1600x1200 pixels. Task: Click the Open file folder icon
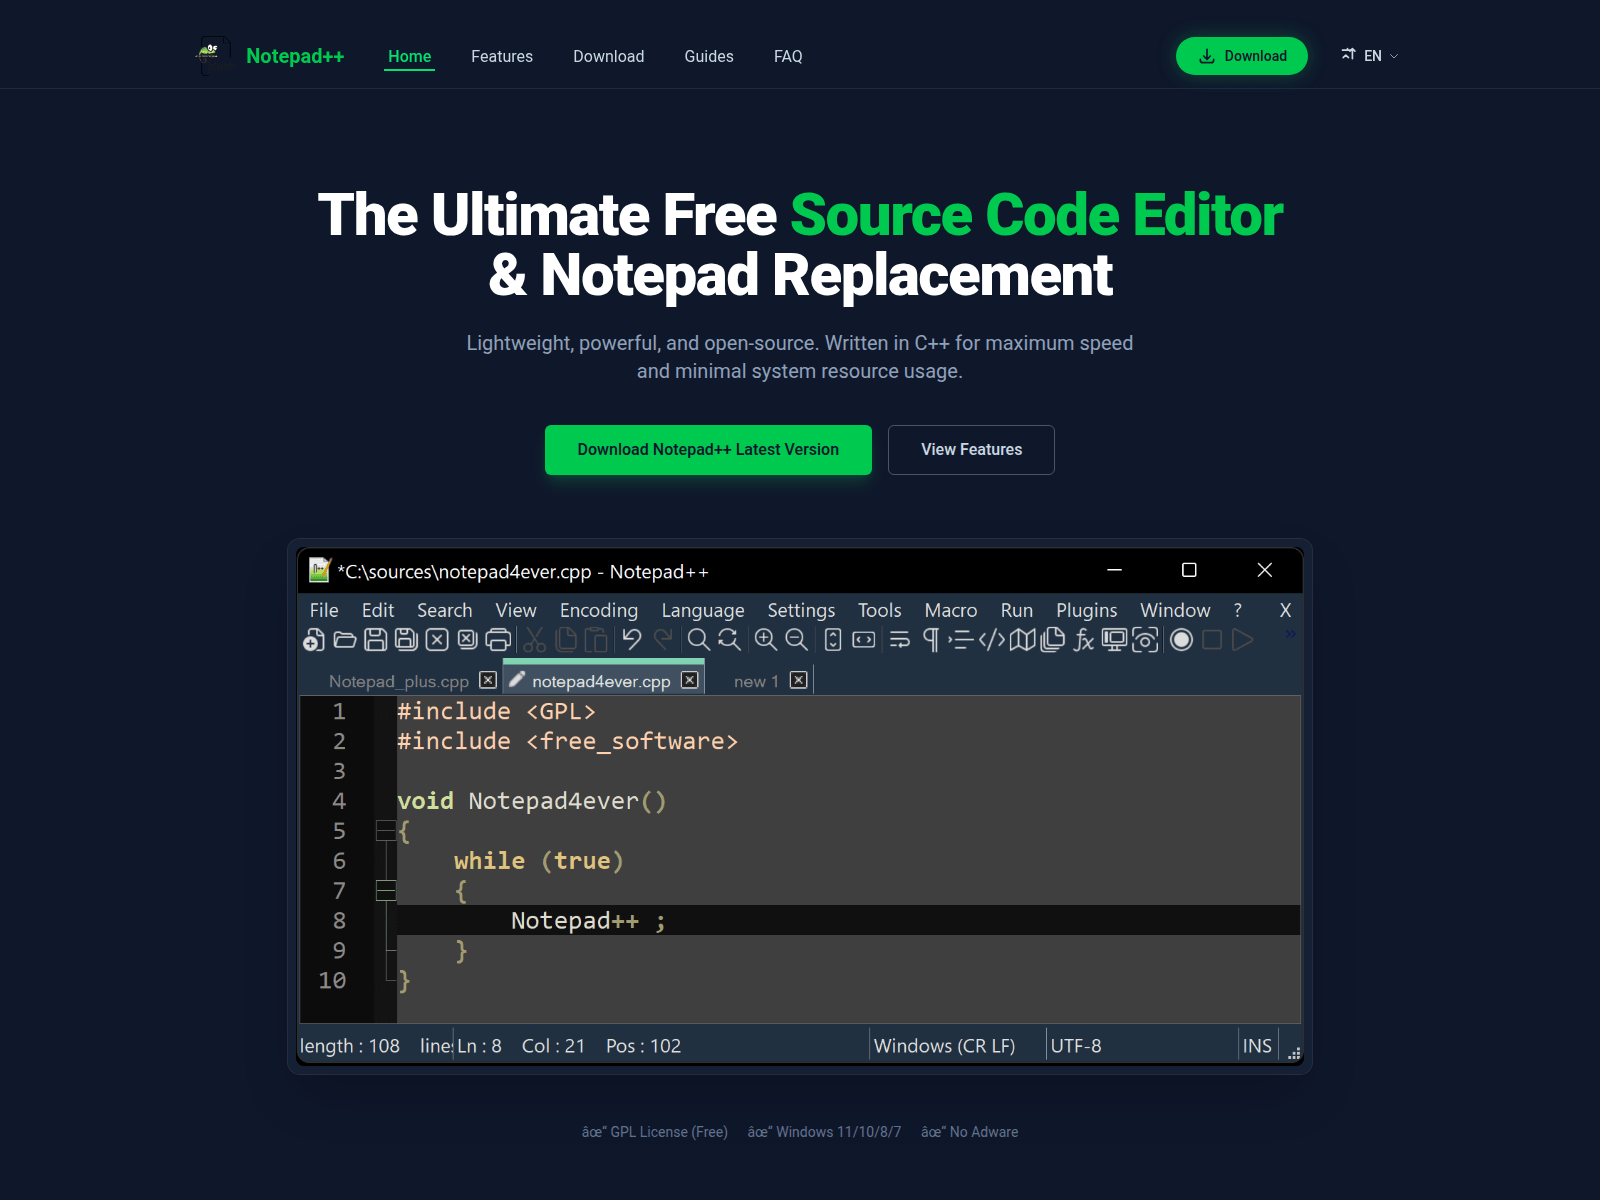[345, 640]
